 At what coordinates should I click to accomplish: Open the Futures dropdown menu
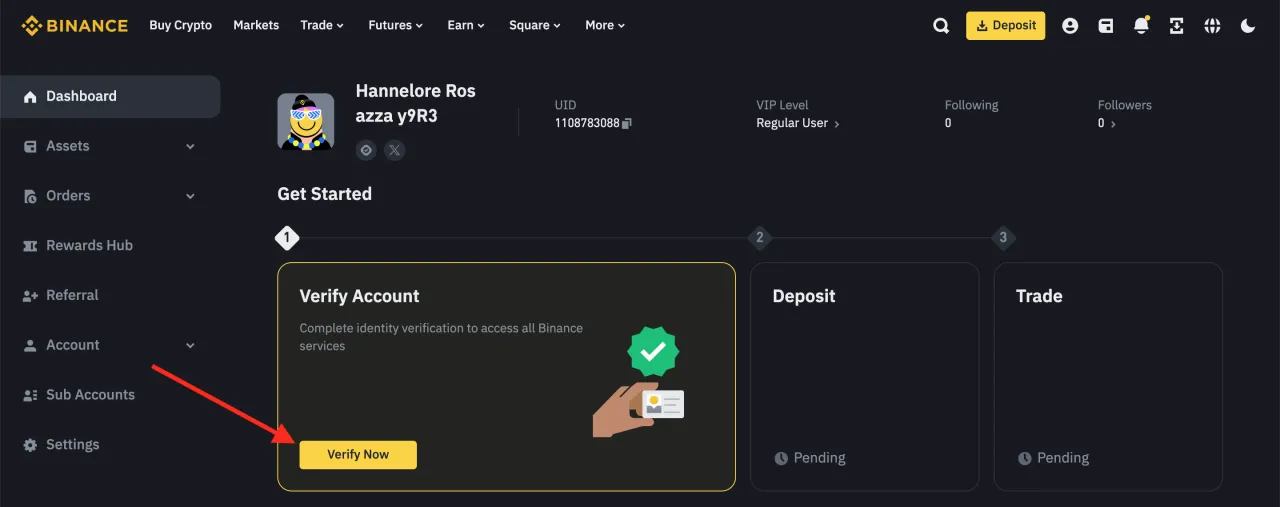pos(395,25)
